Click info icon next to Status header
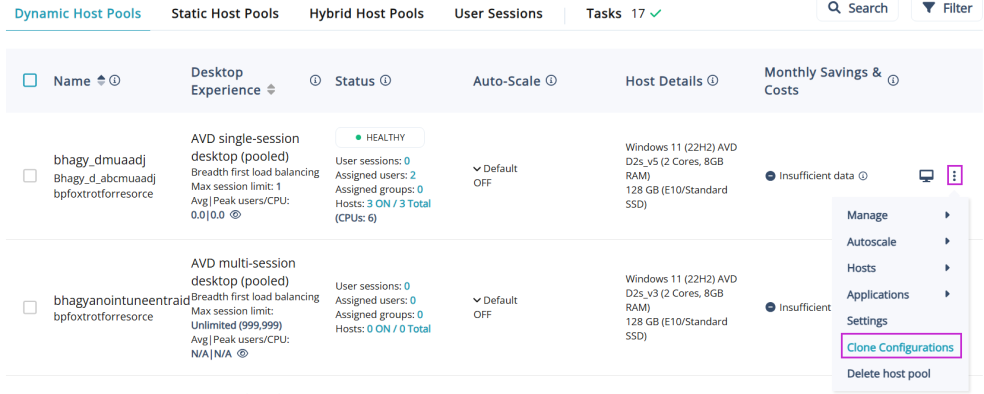The image size is (984, 394). [x=386, y=81]
